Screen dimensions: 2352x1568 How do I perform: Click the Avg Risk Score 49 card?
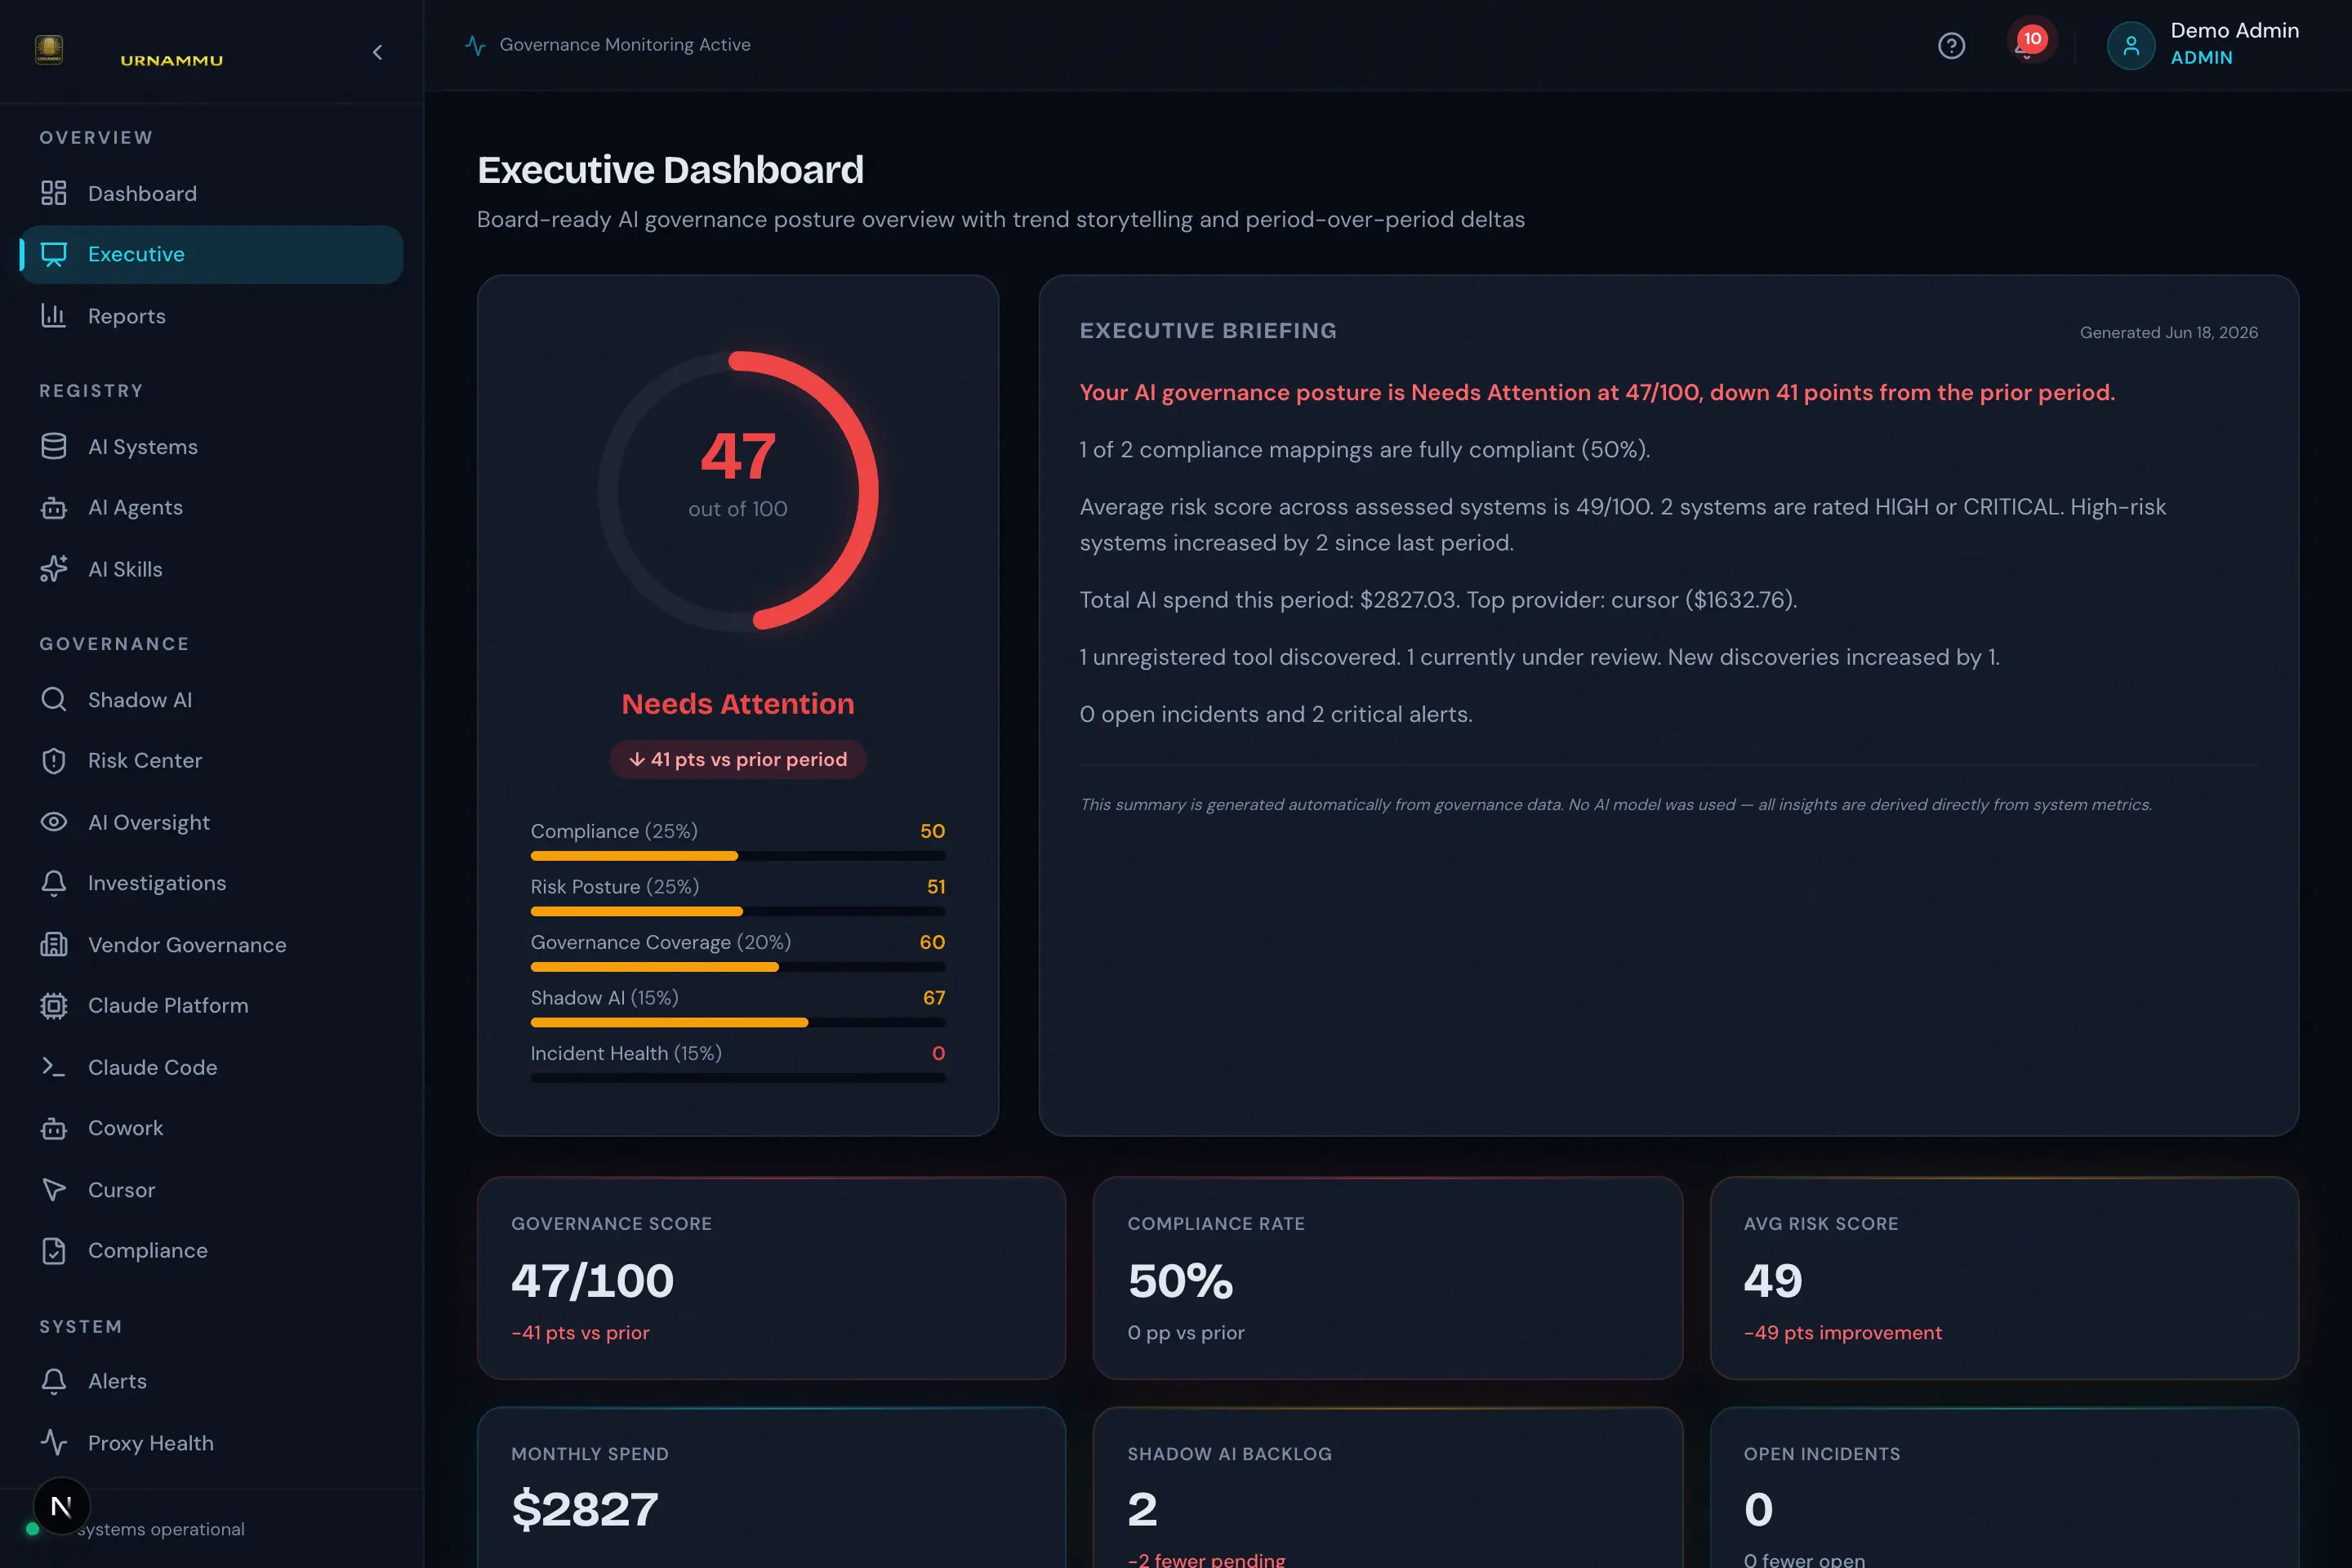(2004, 1278)
